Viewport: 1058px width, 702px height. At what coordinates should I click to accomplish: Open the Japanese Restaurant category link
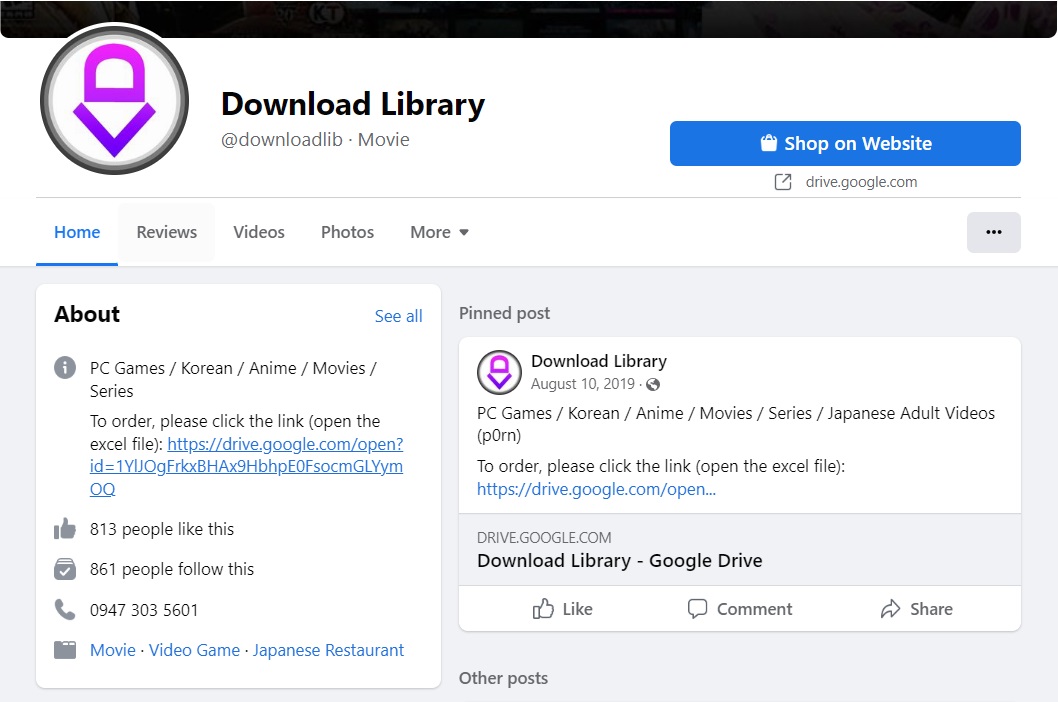[328, 650]
